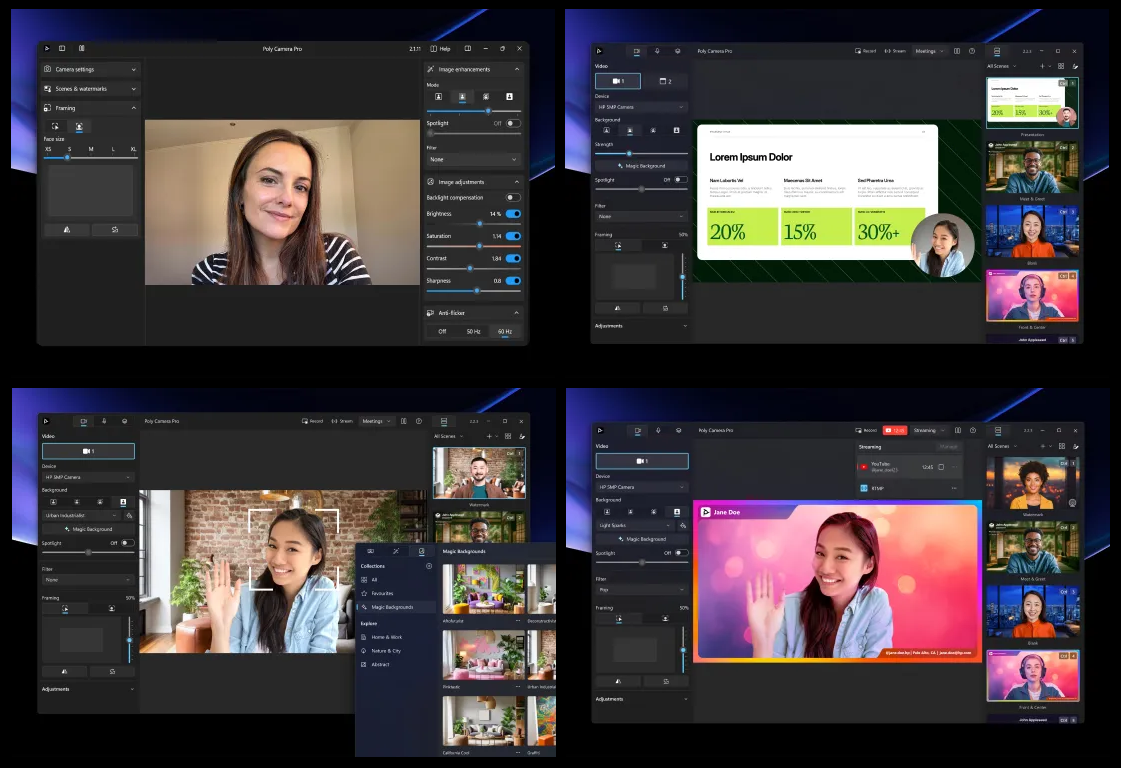Stop the YouTube stream with the square icon
The width and height of the screenshot is (1121, 768).
pyautogui.click(x=941, y=467)
